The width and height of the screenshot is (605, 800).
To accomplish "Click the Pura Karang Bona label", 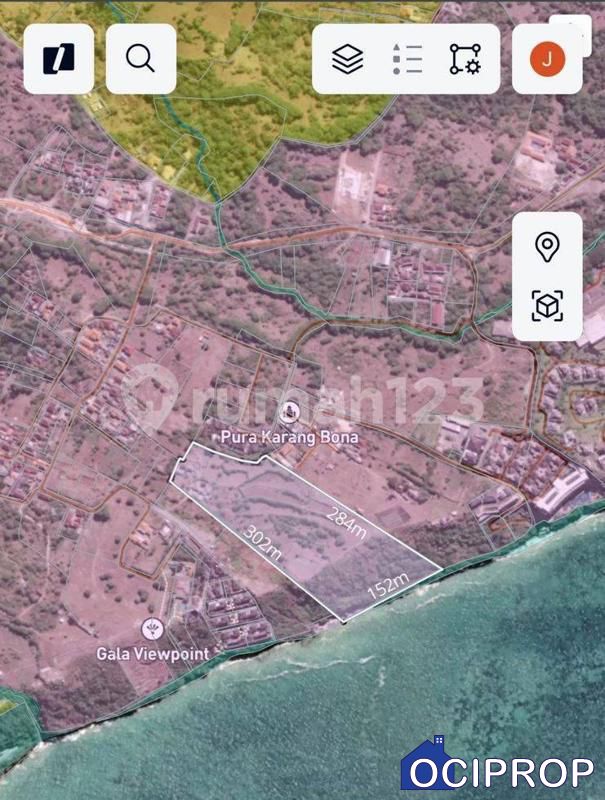I will coord(292,437).
